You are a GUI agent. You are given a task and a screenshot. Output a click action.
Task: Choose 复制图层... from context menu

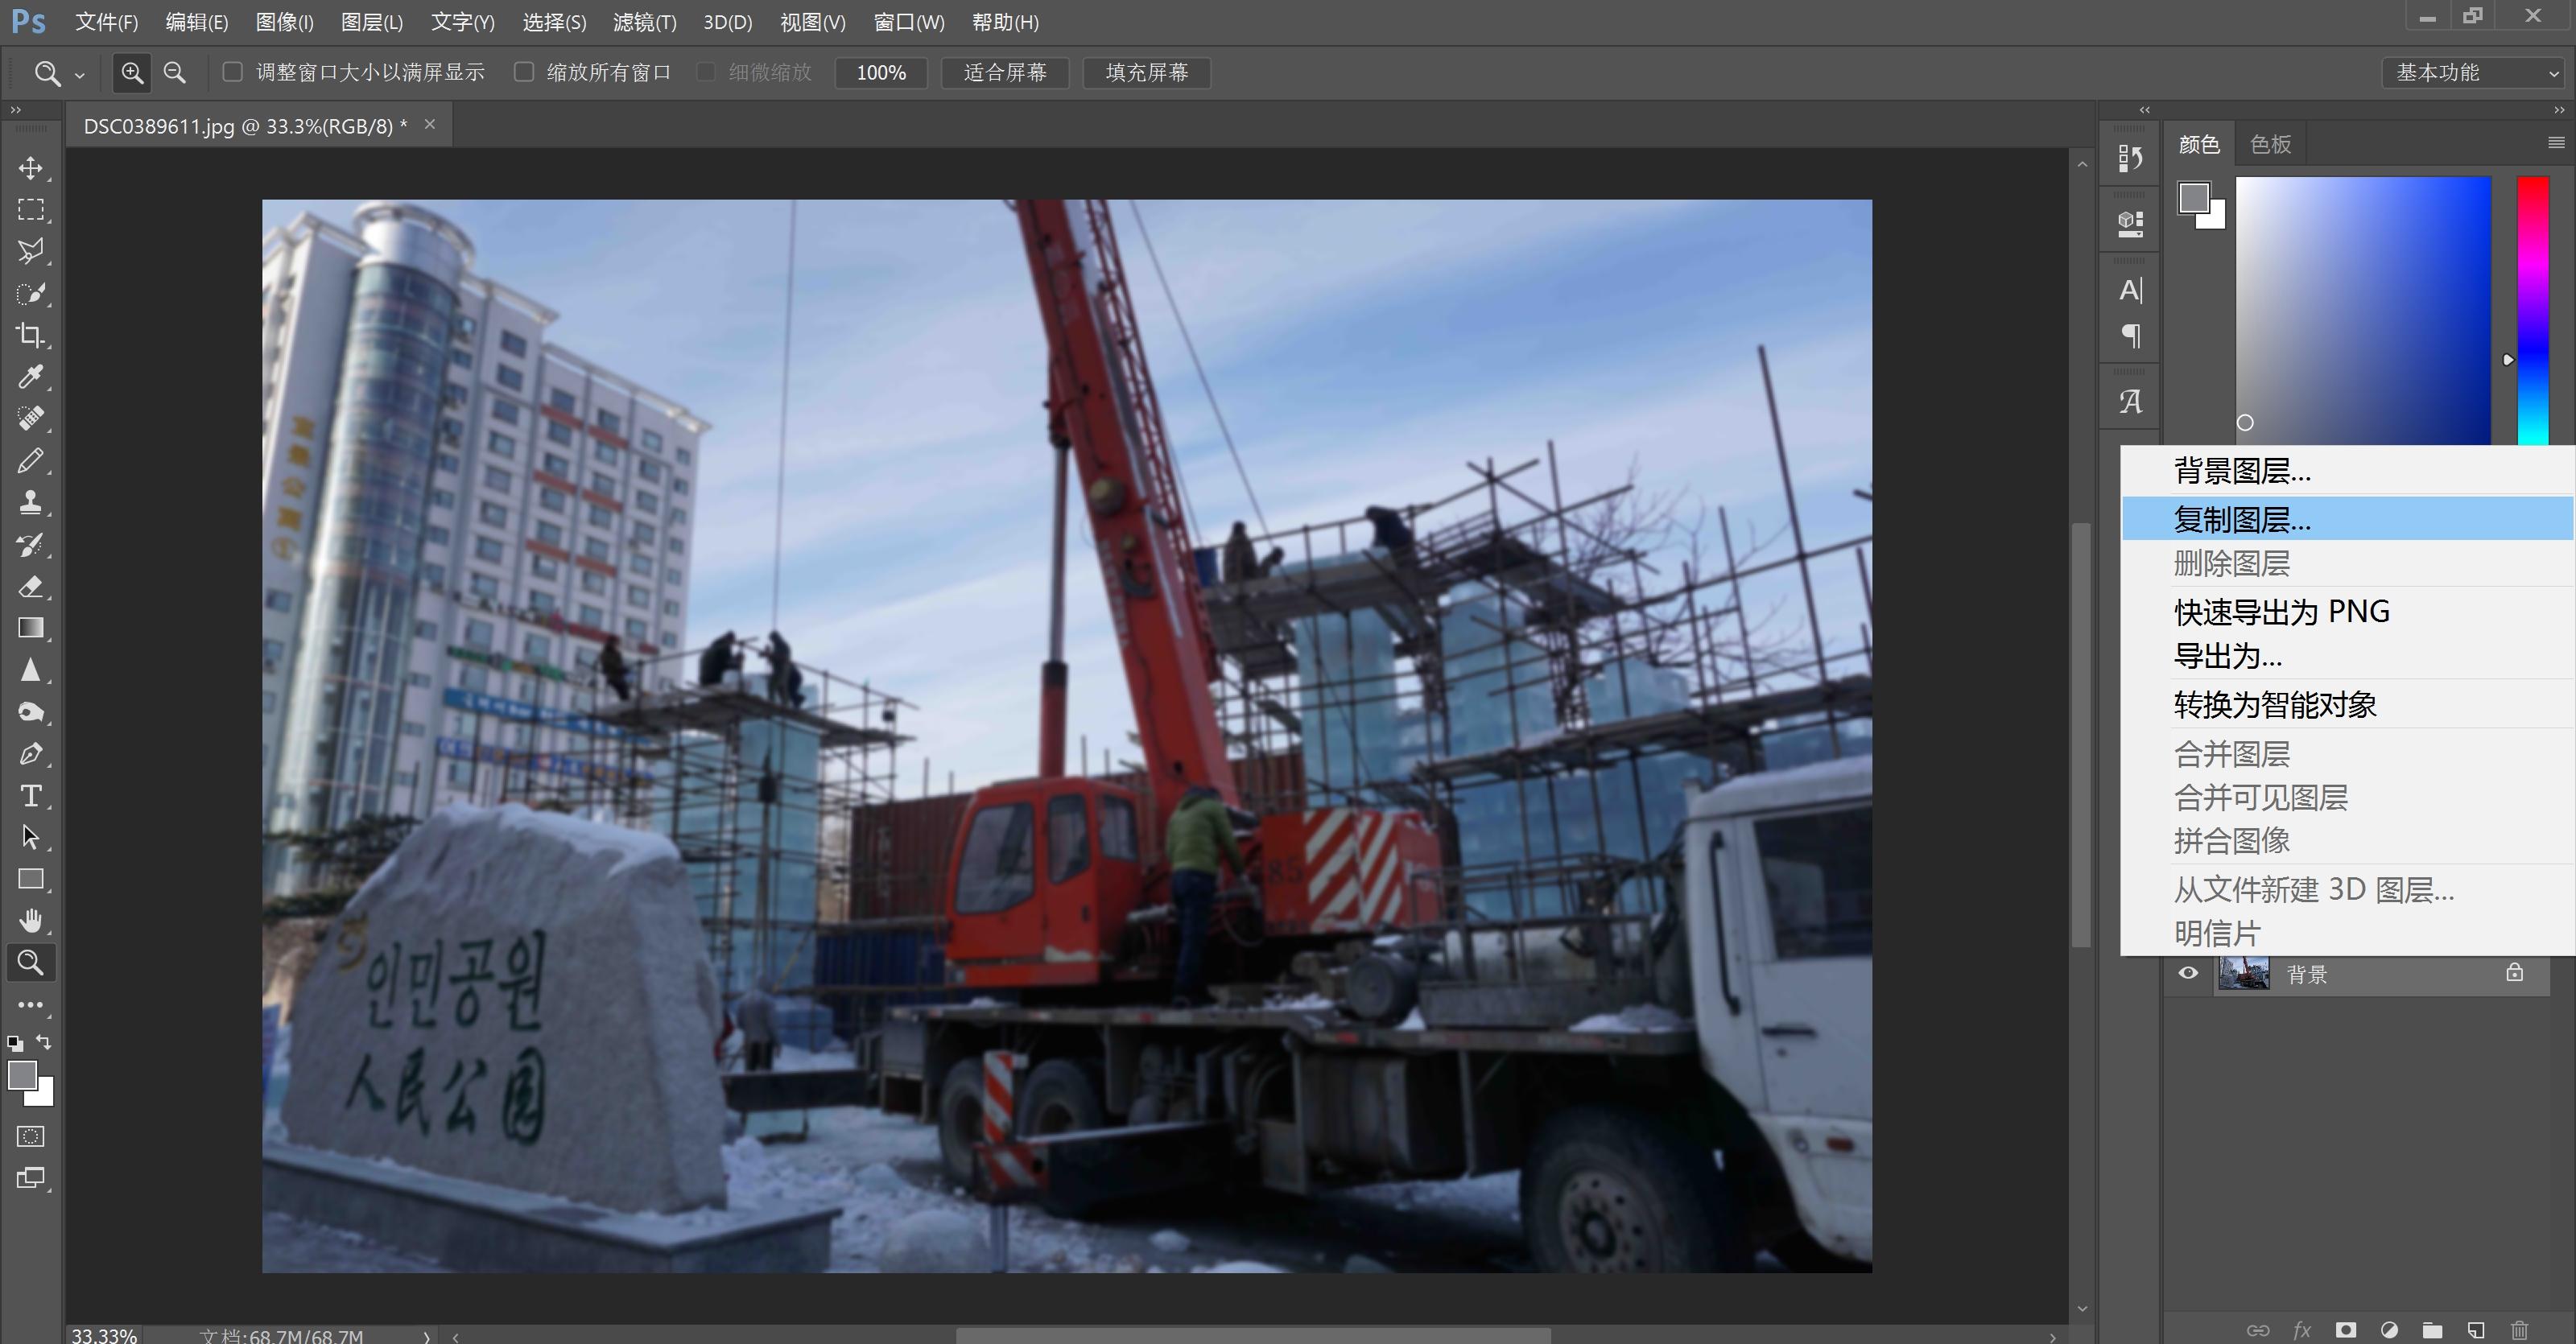tap(2242, 520)
